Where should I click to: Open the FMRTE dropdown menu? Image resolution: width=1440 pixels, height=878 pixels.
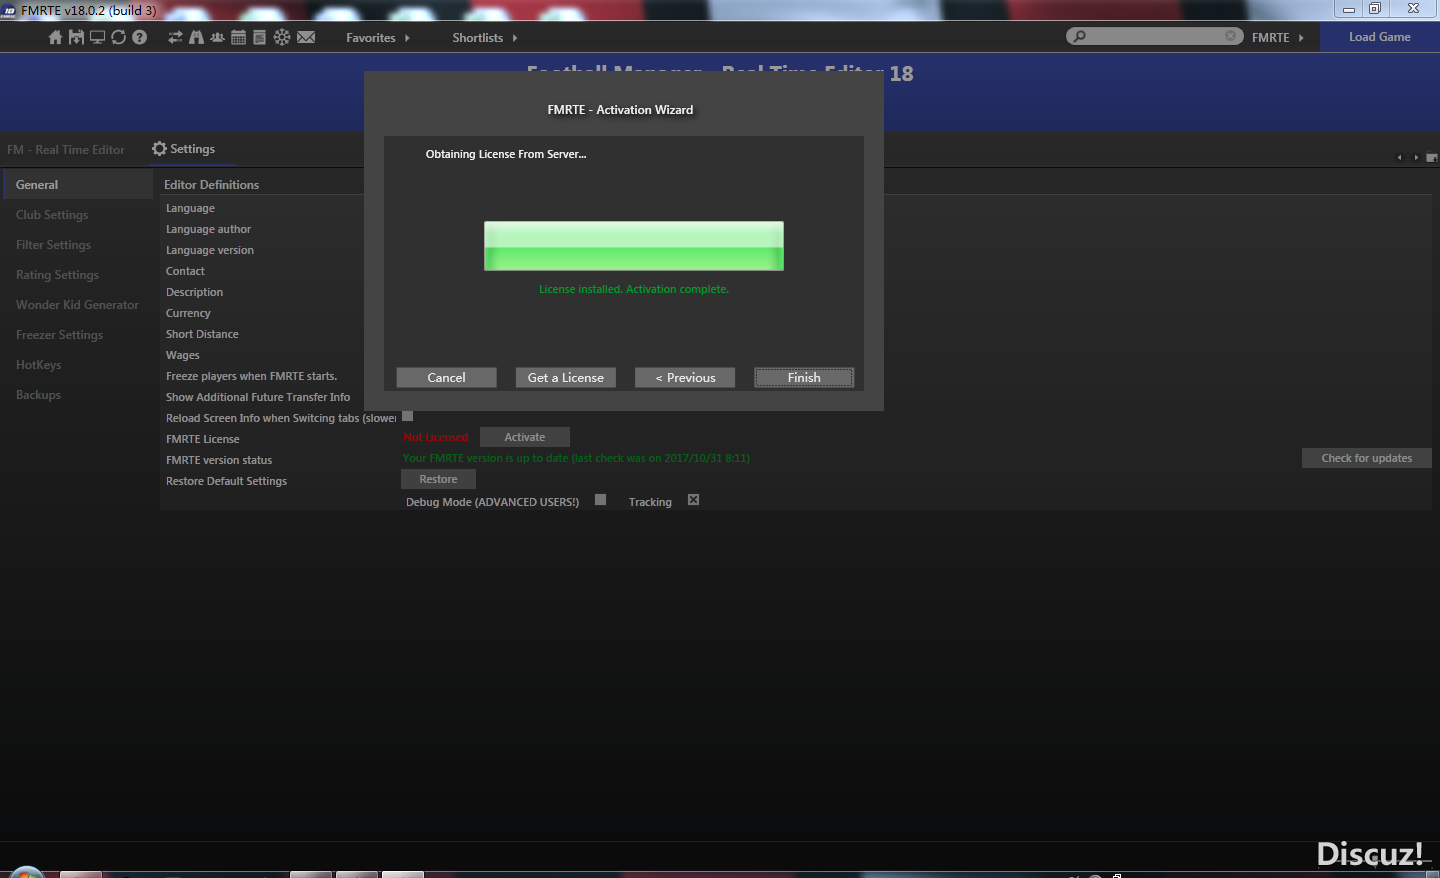point(1278,37)
